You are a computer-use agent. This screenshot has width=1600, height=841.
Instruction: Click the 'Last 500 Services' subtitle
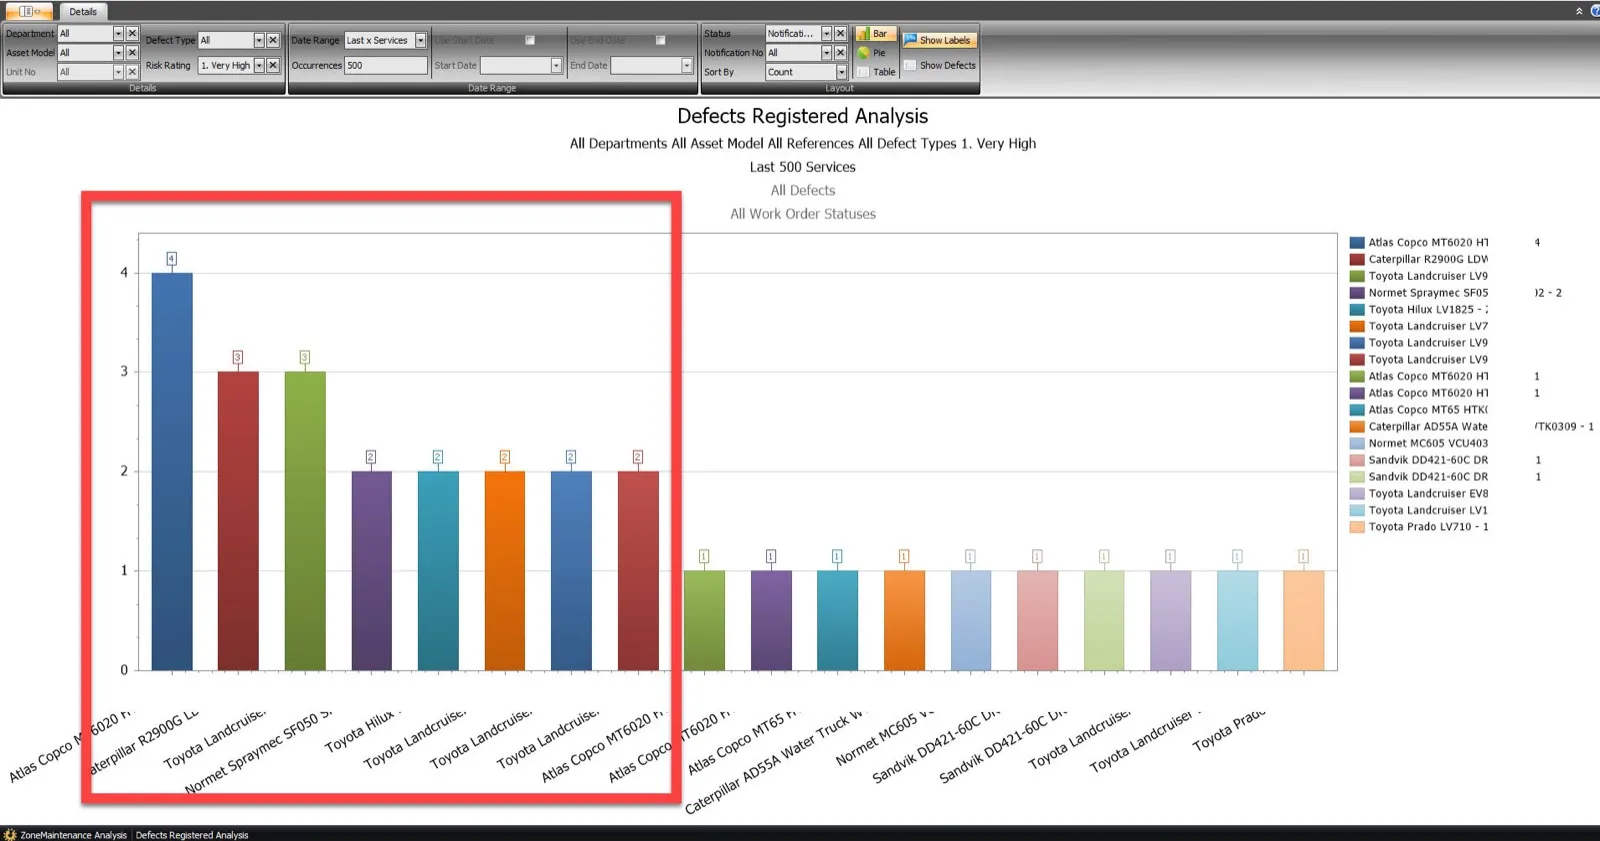802,167
